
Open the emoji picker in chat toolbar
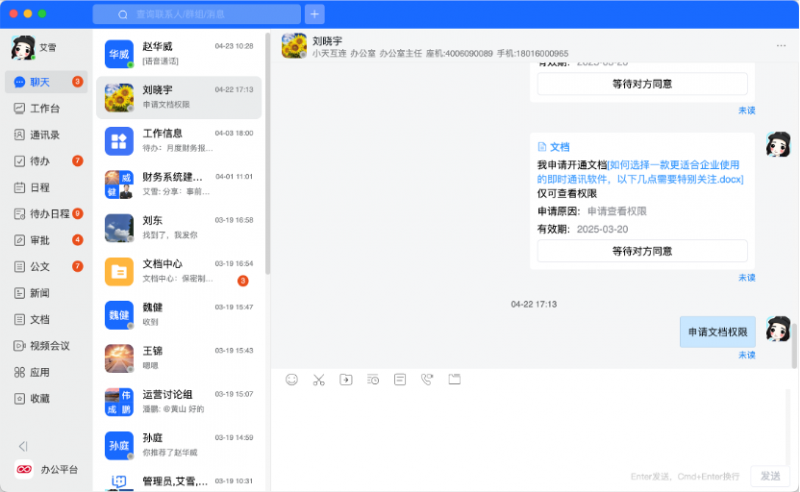click(292, 380)
